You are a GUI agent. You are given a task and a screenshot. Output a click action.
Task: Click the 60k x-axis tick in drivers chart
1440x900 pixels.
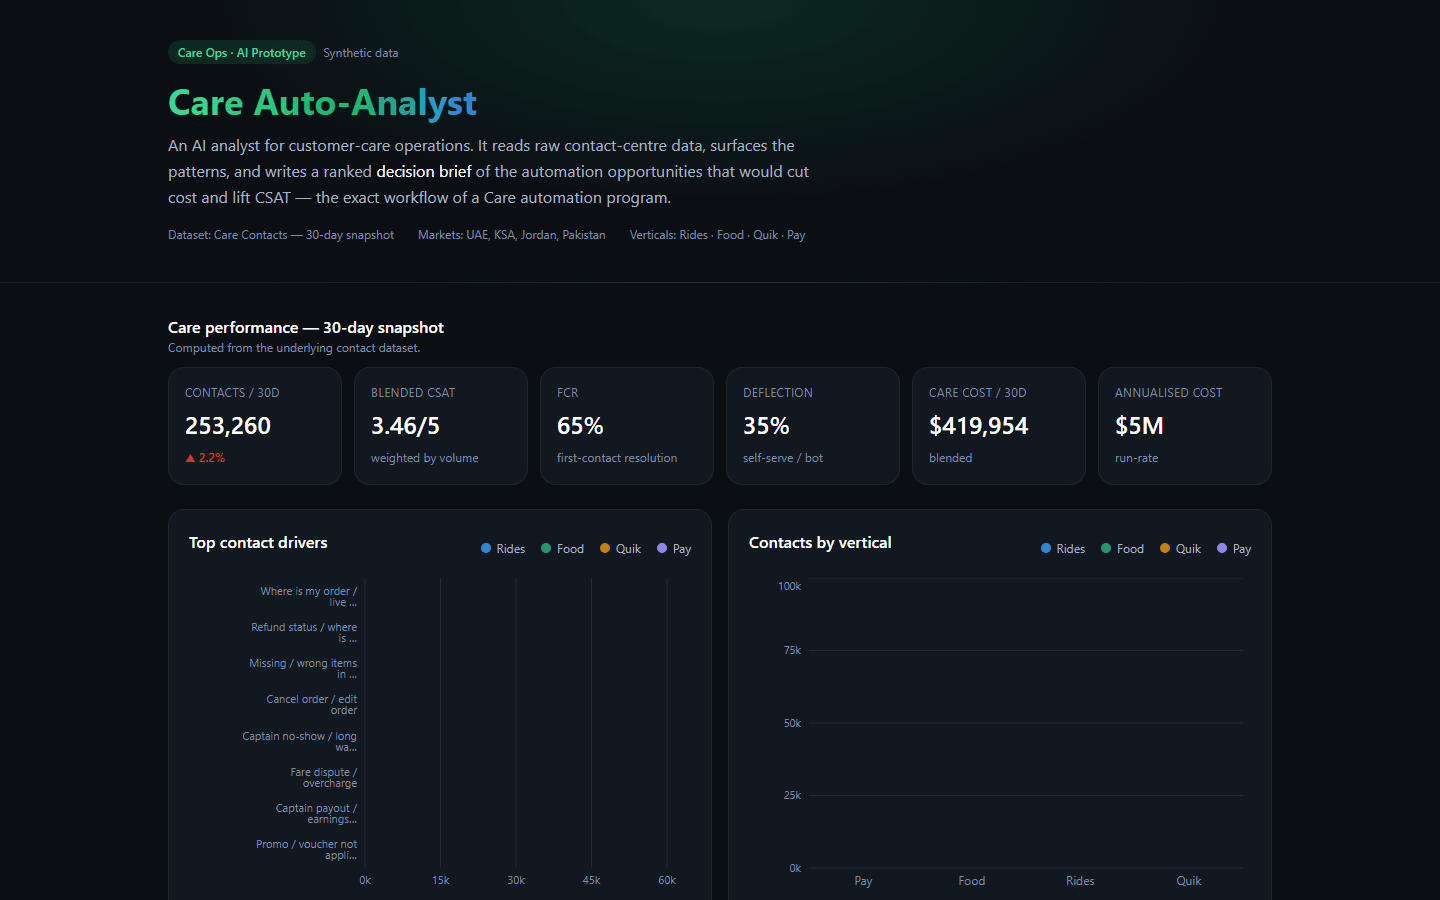pyautogui.click(x=667, y=880)
